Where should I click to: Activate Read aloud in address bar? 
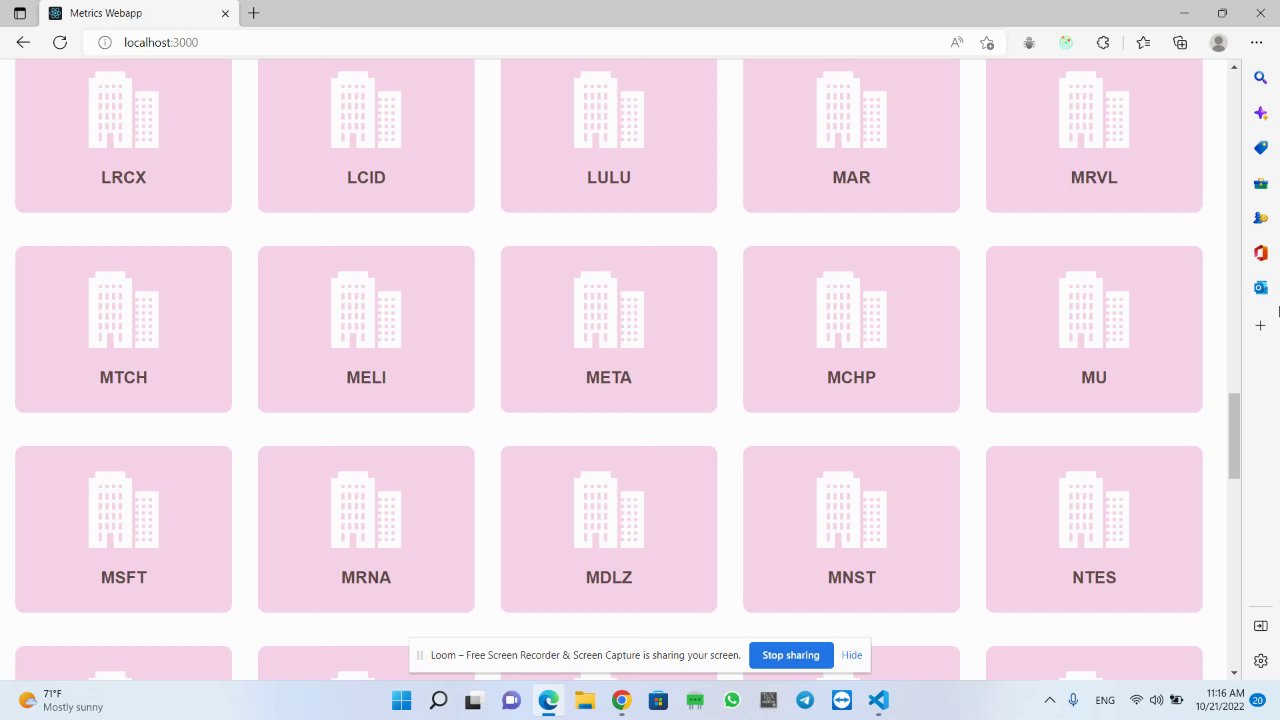957,42
